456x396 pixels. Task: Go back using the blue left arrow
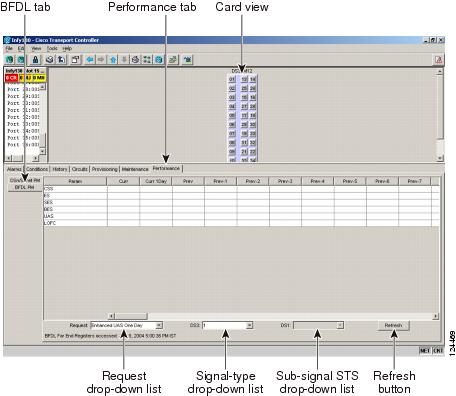[90, 60]
